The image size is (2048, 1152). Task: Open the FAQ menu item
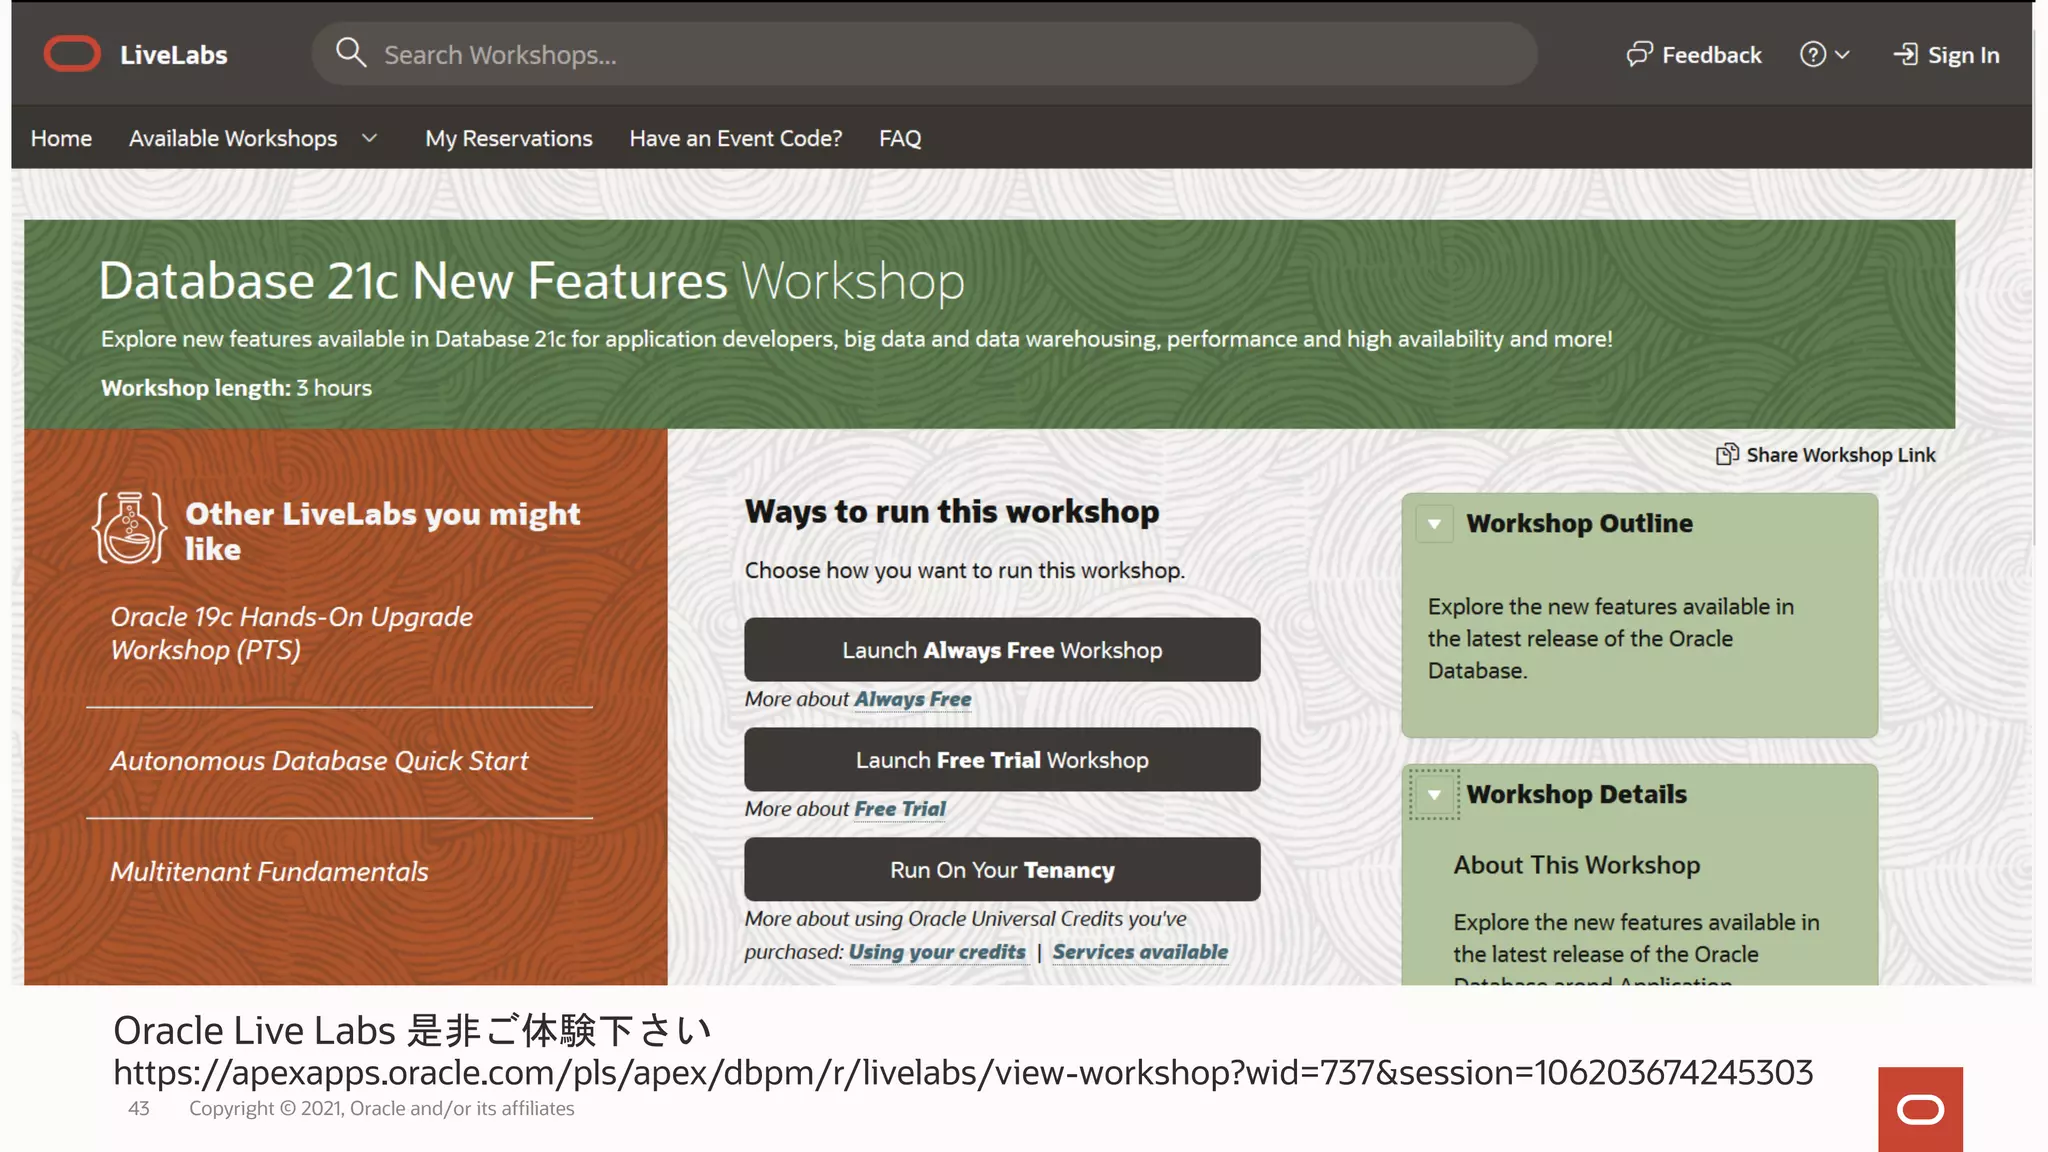tap(900, 138)
